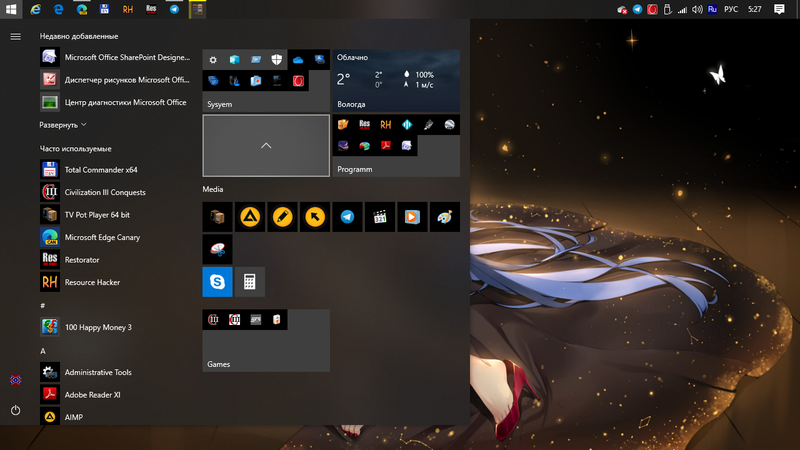Click the teal diamond icon in Programm folder
Viewport: 800px width, 450px height.
click(x=407, y=124)
